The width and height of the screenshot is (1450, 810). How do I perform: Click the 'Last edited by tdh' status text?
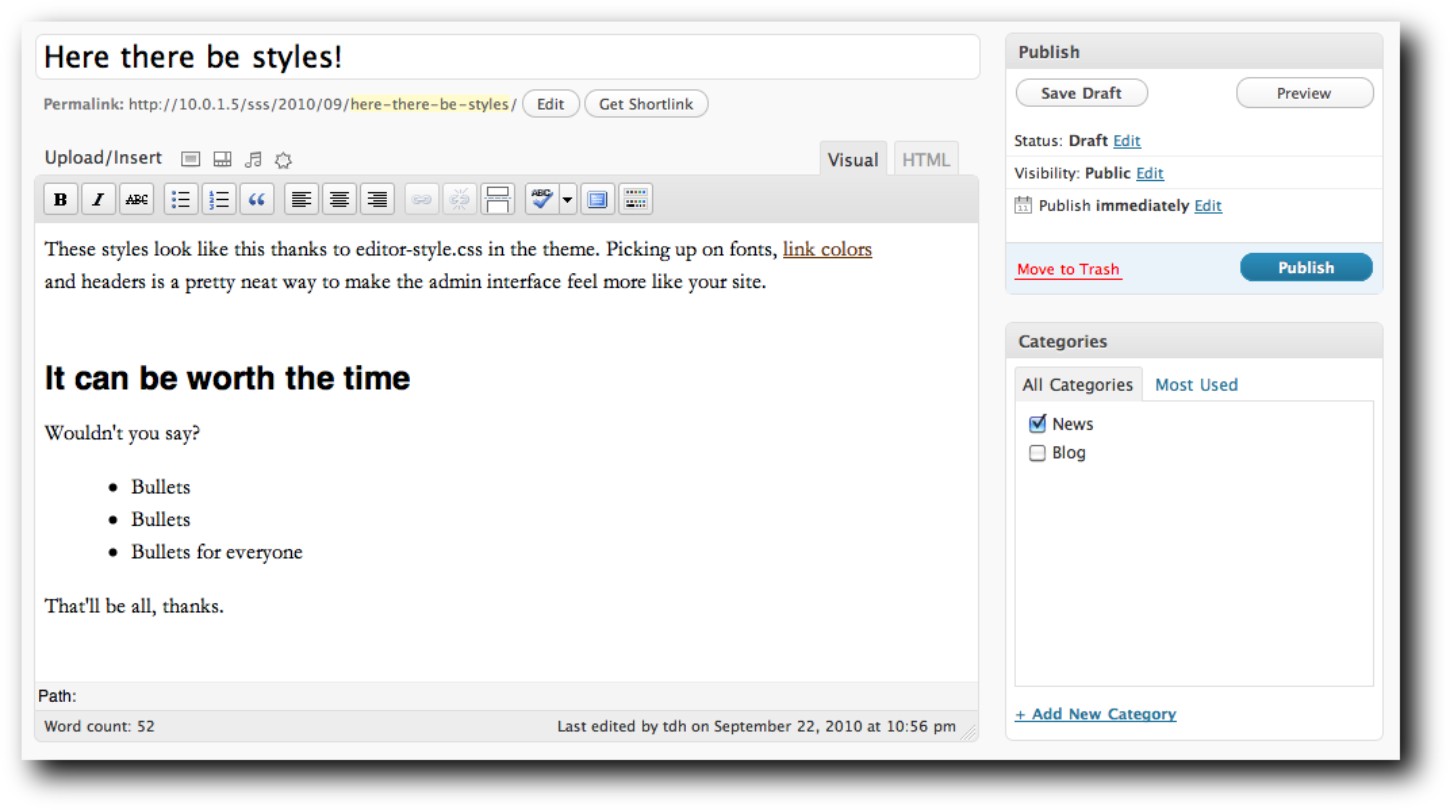[x=756, y=726]
